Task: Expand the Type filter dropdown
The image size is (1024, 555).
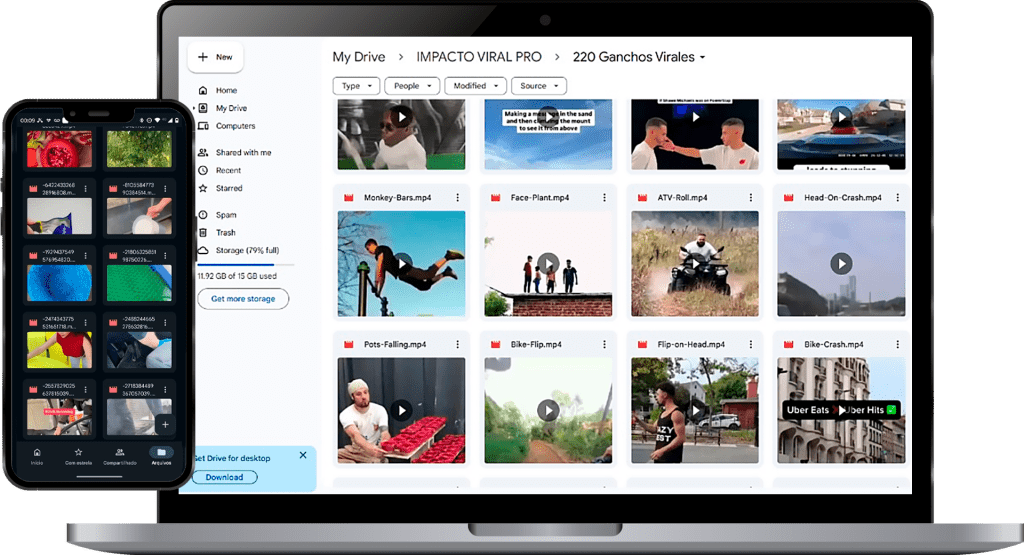Action: click(357, 86)
